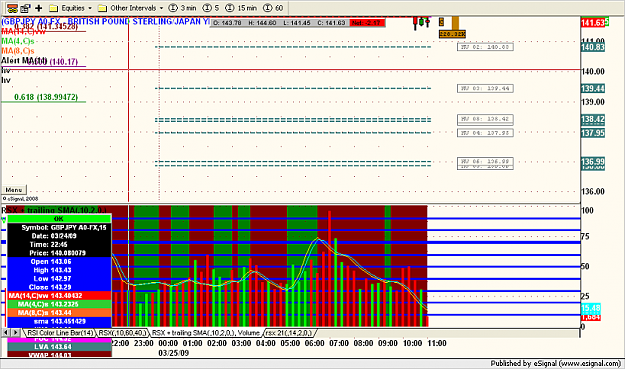Click the tab scroll right arrow
Screen dimensions: 625x369
click(x=16, y=332)
